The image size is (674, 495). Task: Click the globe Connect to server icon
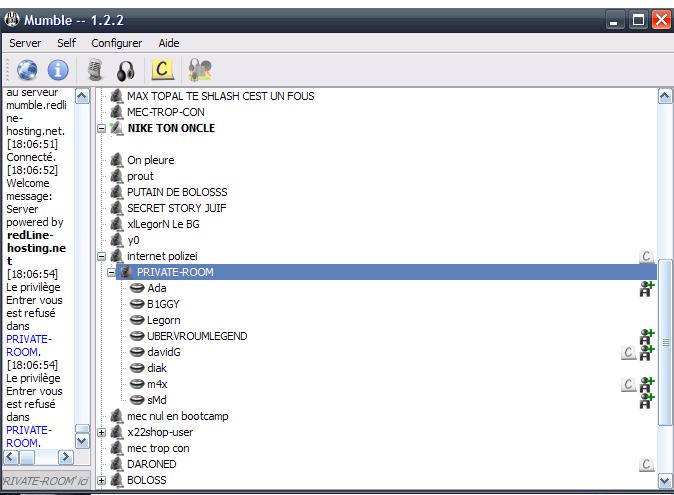27,70
